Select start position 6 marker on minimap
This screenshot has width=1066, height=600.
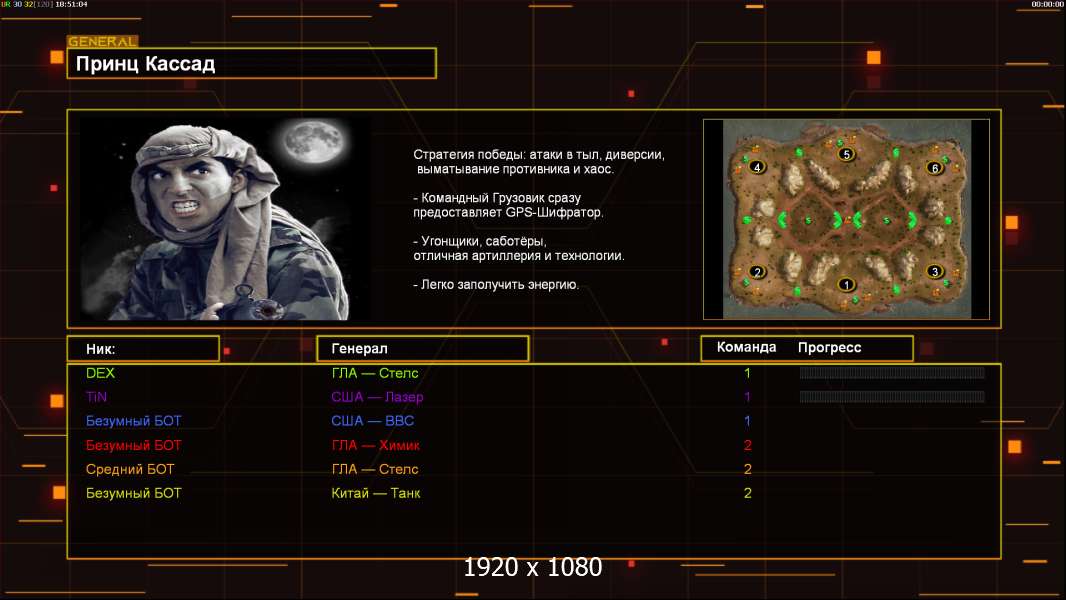click(934, 168)
